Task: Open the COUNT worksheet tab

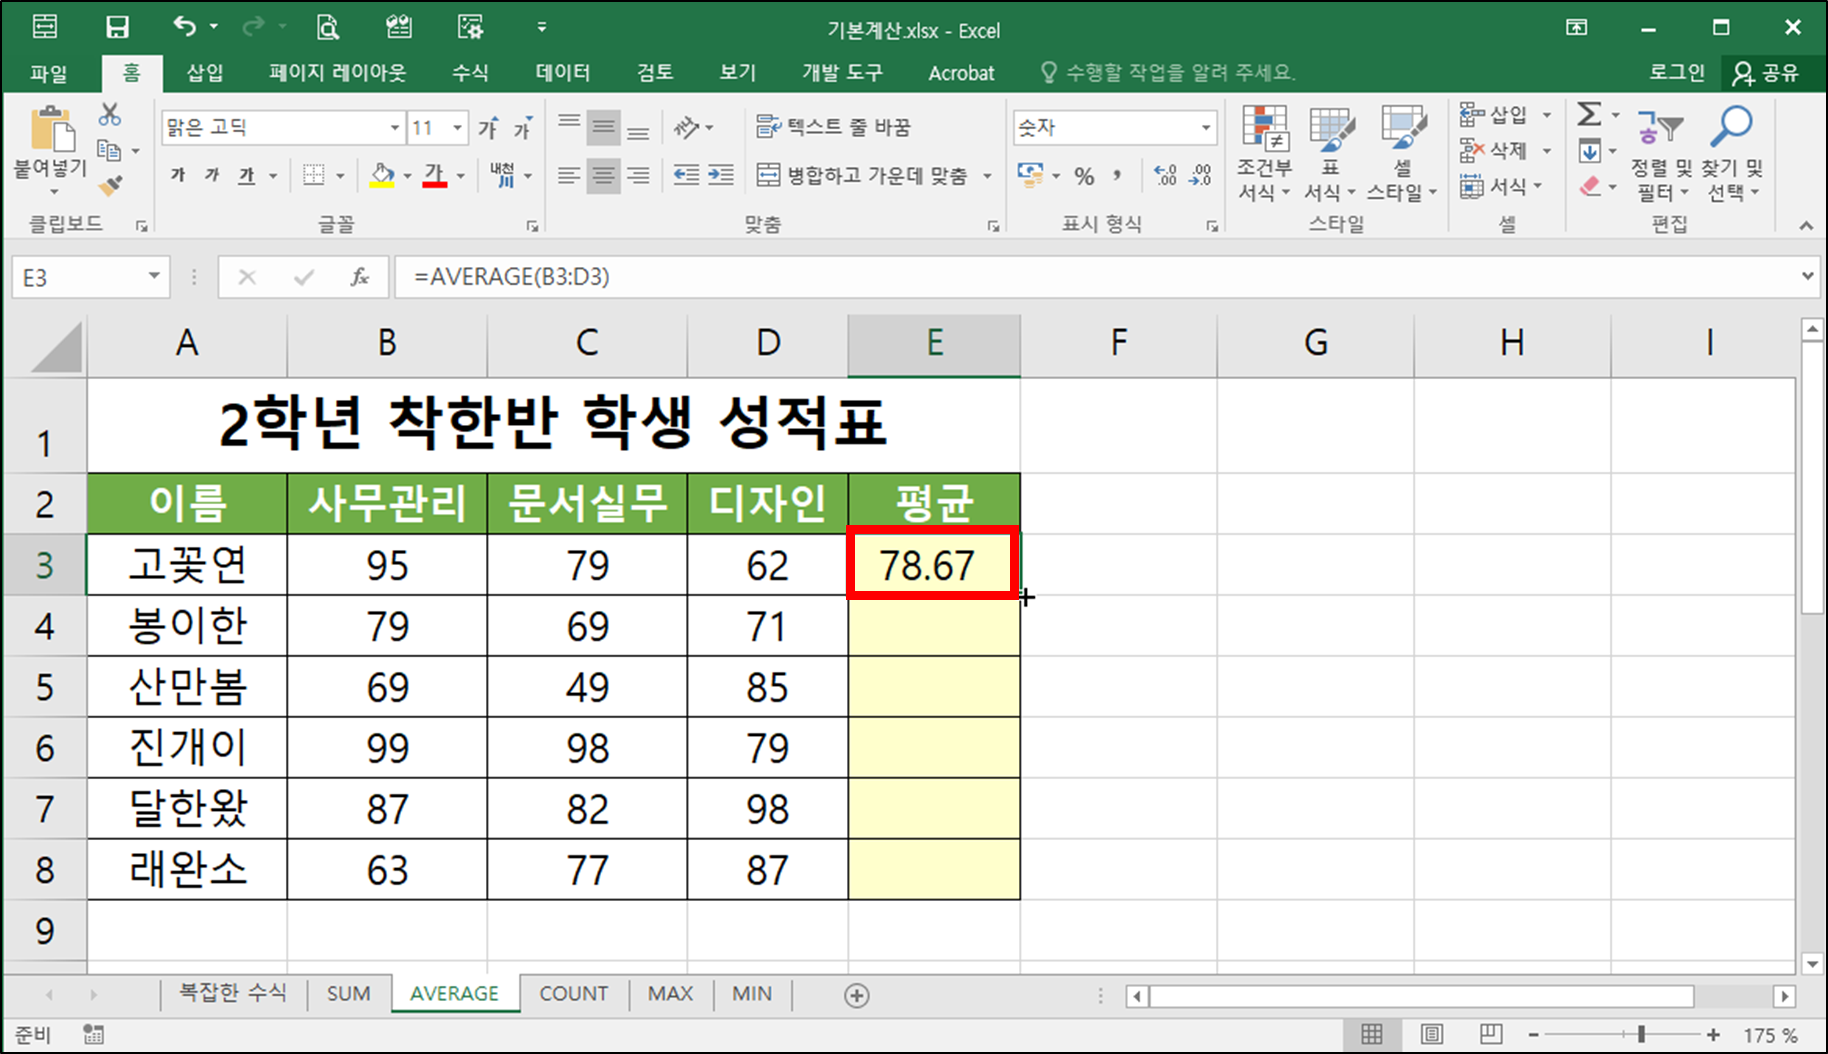Action: click(573, 993)
